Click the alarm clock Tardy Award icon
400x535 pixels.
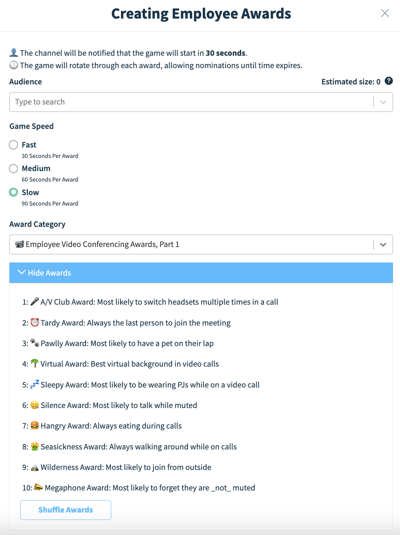[x=34, y=322]
